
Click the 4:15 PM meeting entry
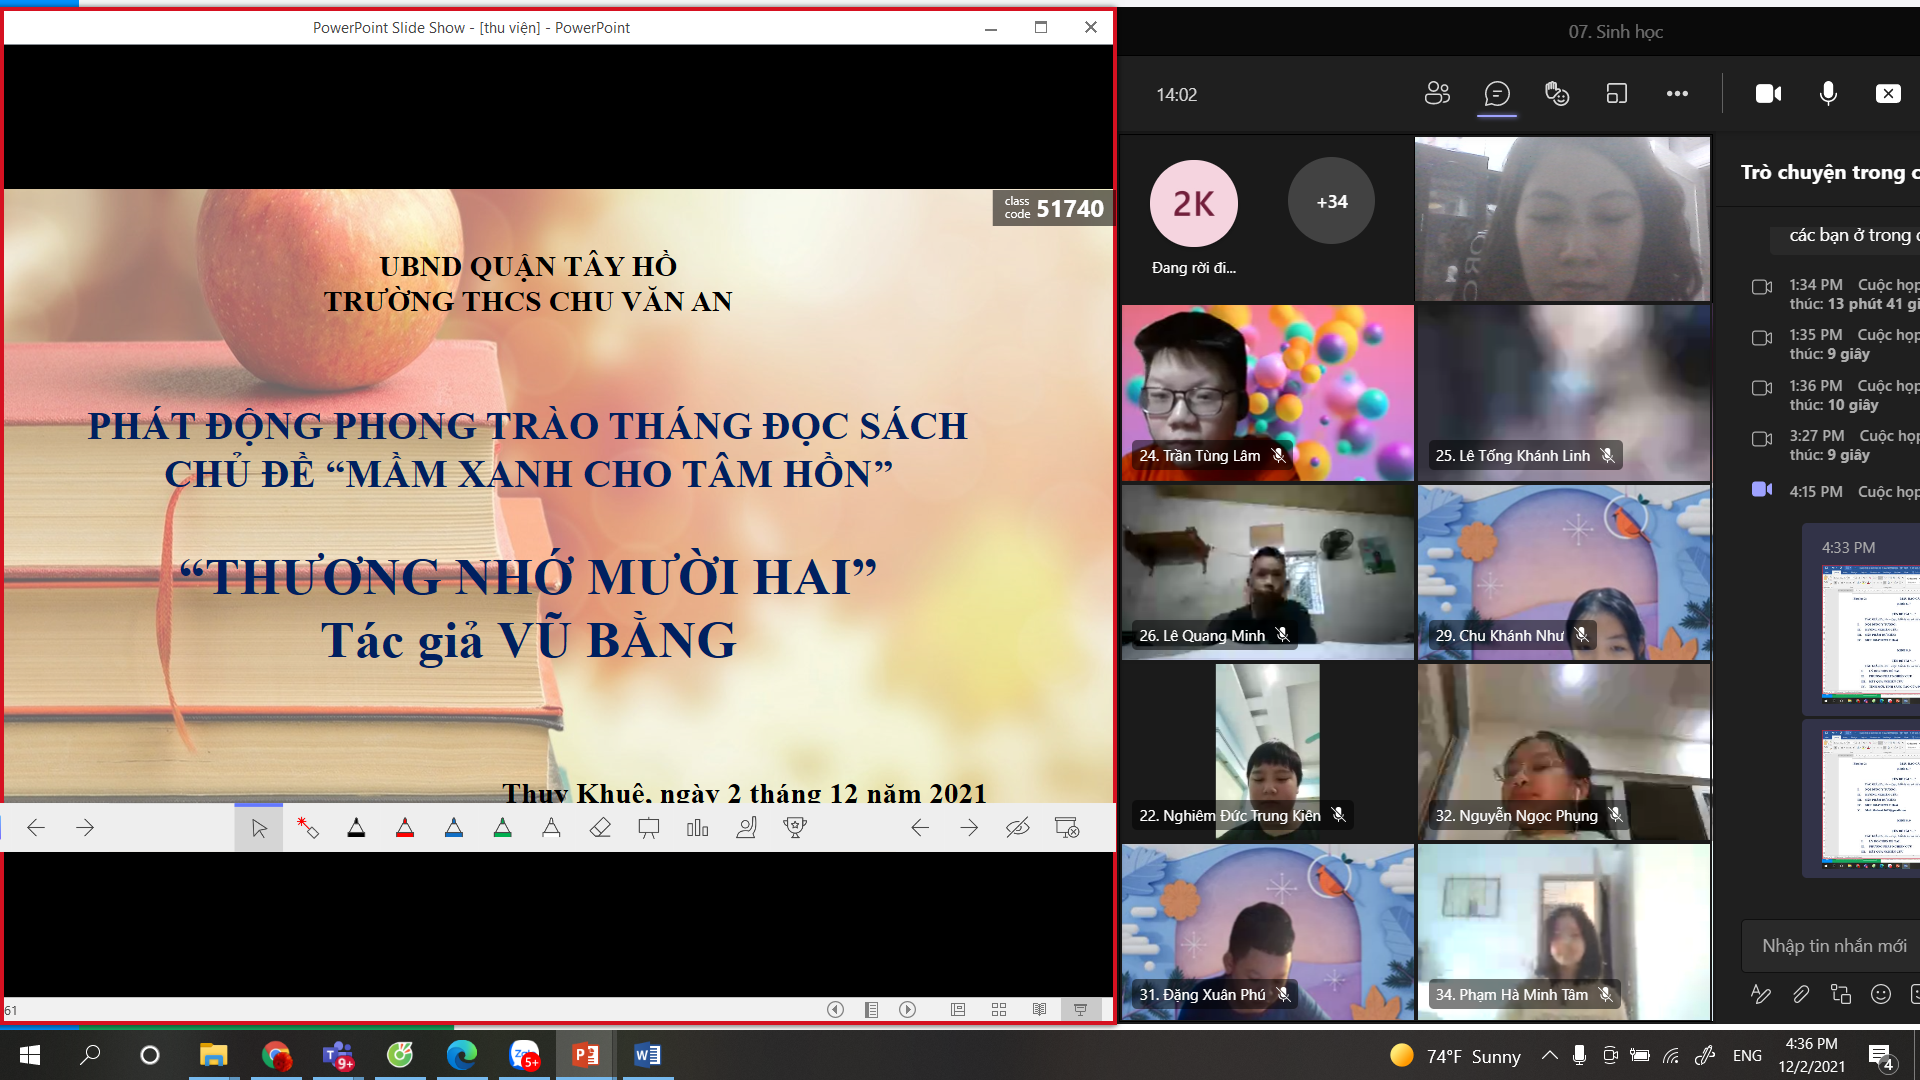(x=1835, y=491)
